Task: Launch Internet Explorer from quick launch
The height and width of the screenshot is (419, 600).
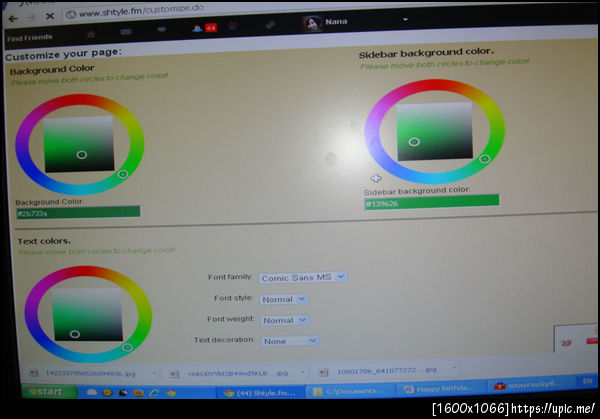Action: pyautogui.click(x=155, y=393)
